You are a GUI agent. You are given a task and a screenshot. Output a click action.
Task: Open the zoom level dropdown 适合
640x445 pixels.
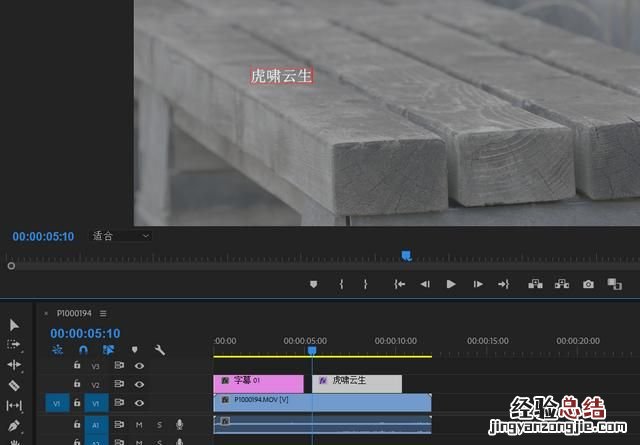pos(121,236)
